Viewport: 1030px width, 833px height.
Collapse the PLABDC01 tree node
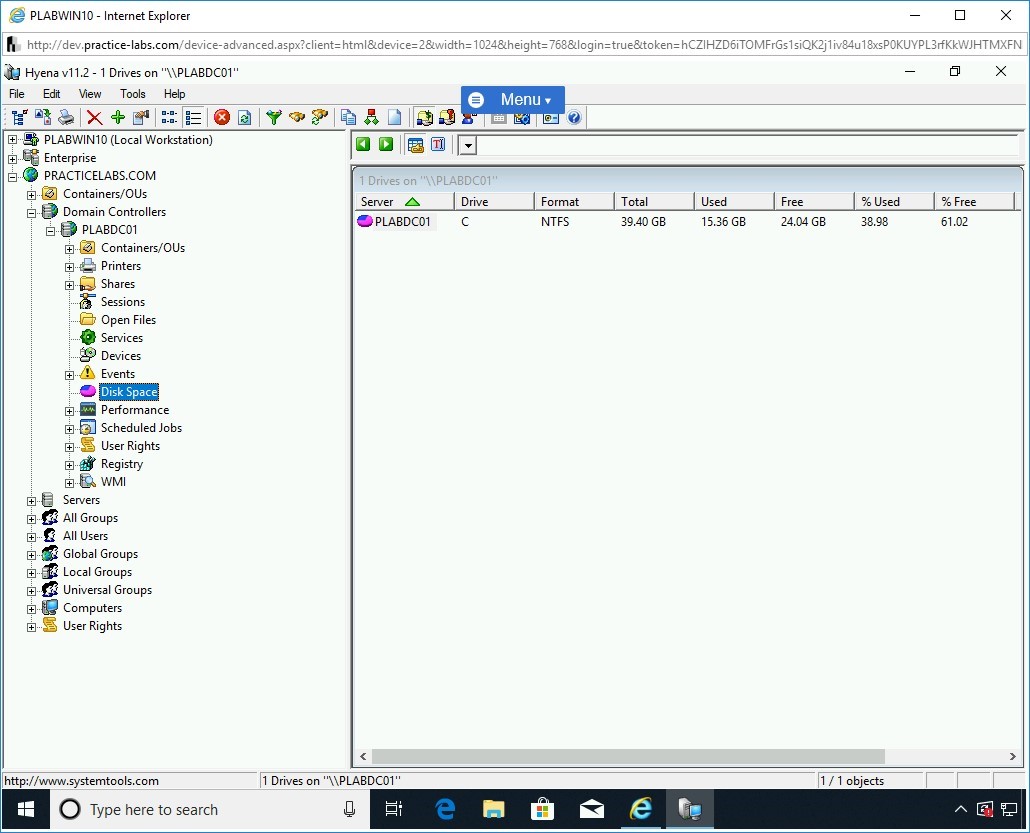point(51,230)
